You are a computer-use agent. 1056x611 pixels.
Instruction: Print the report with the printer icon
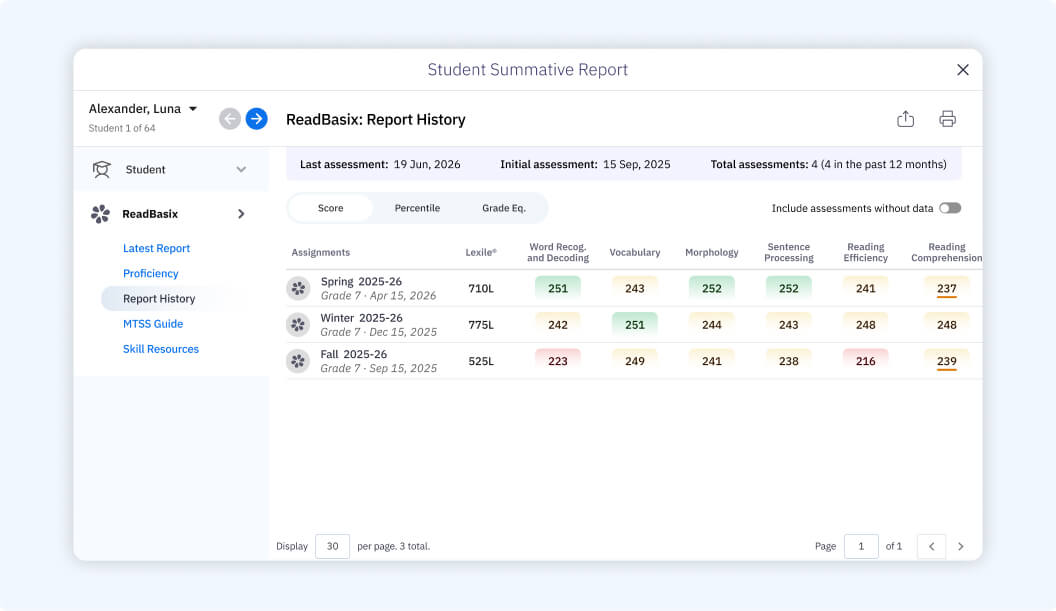pos(947,119)
